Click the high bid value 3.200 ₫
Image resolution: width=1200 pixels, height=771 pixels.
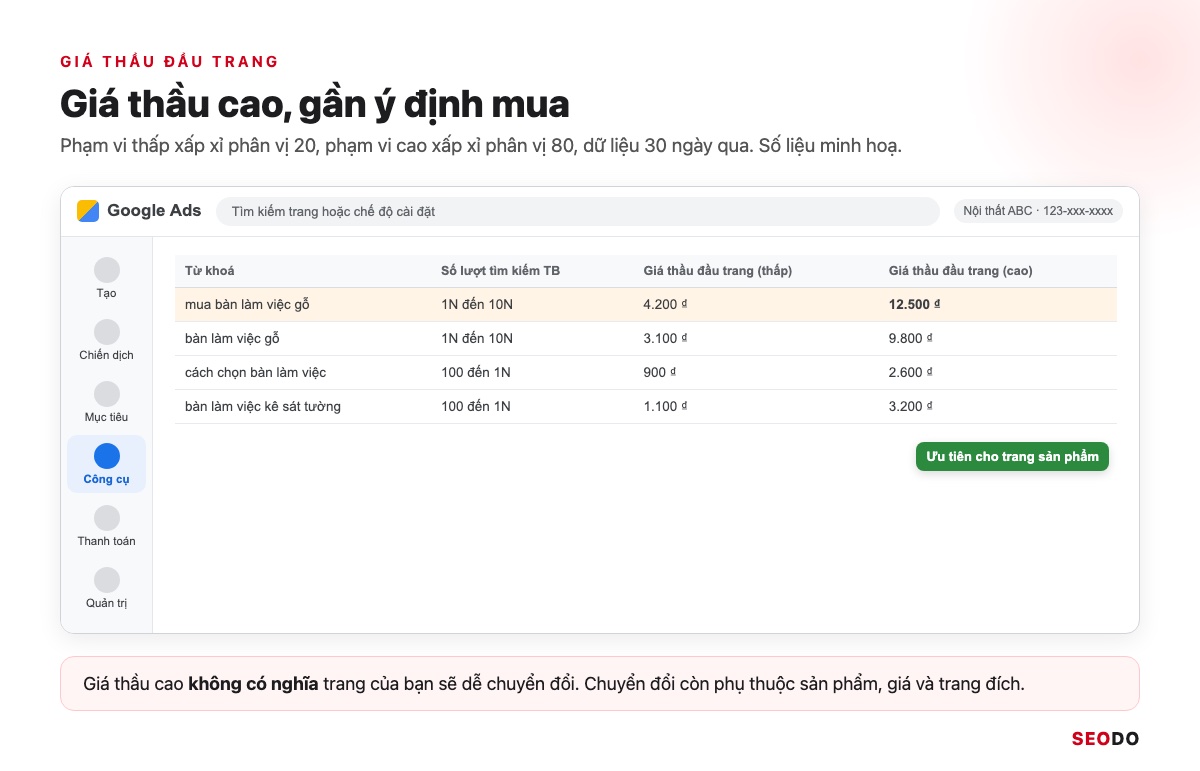point(911,406)
